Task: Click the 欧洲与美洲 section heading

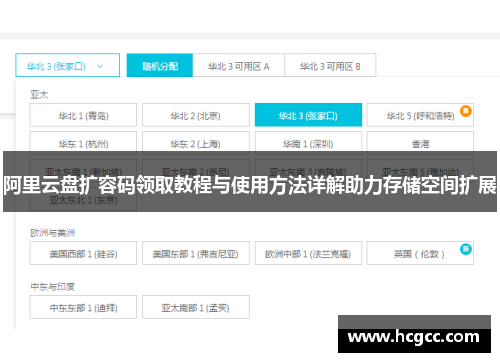Action: (52, 233)
